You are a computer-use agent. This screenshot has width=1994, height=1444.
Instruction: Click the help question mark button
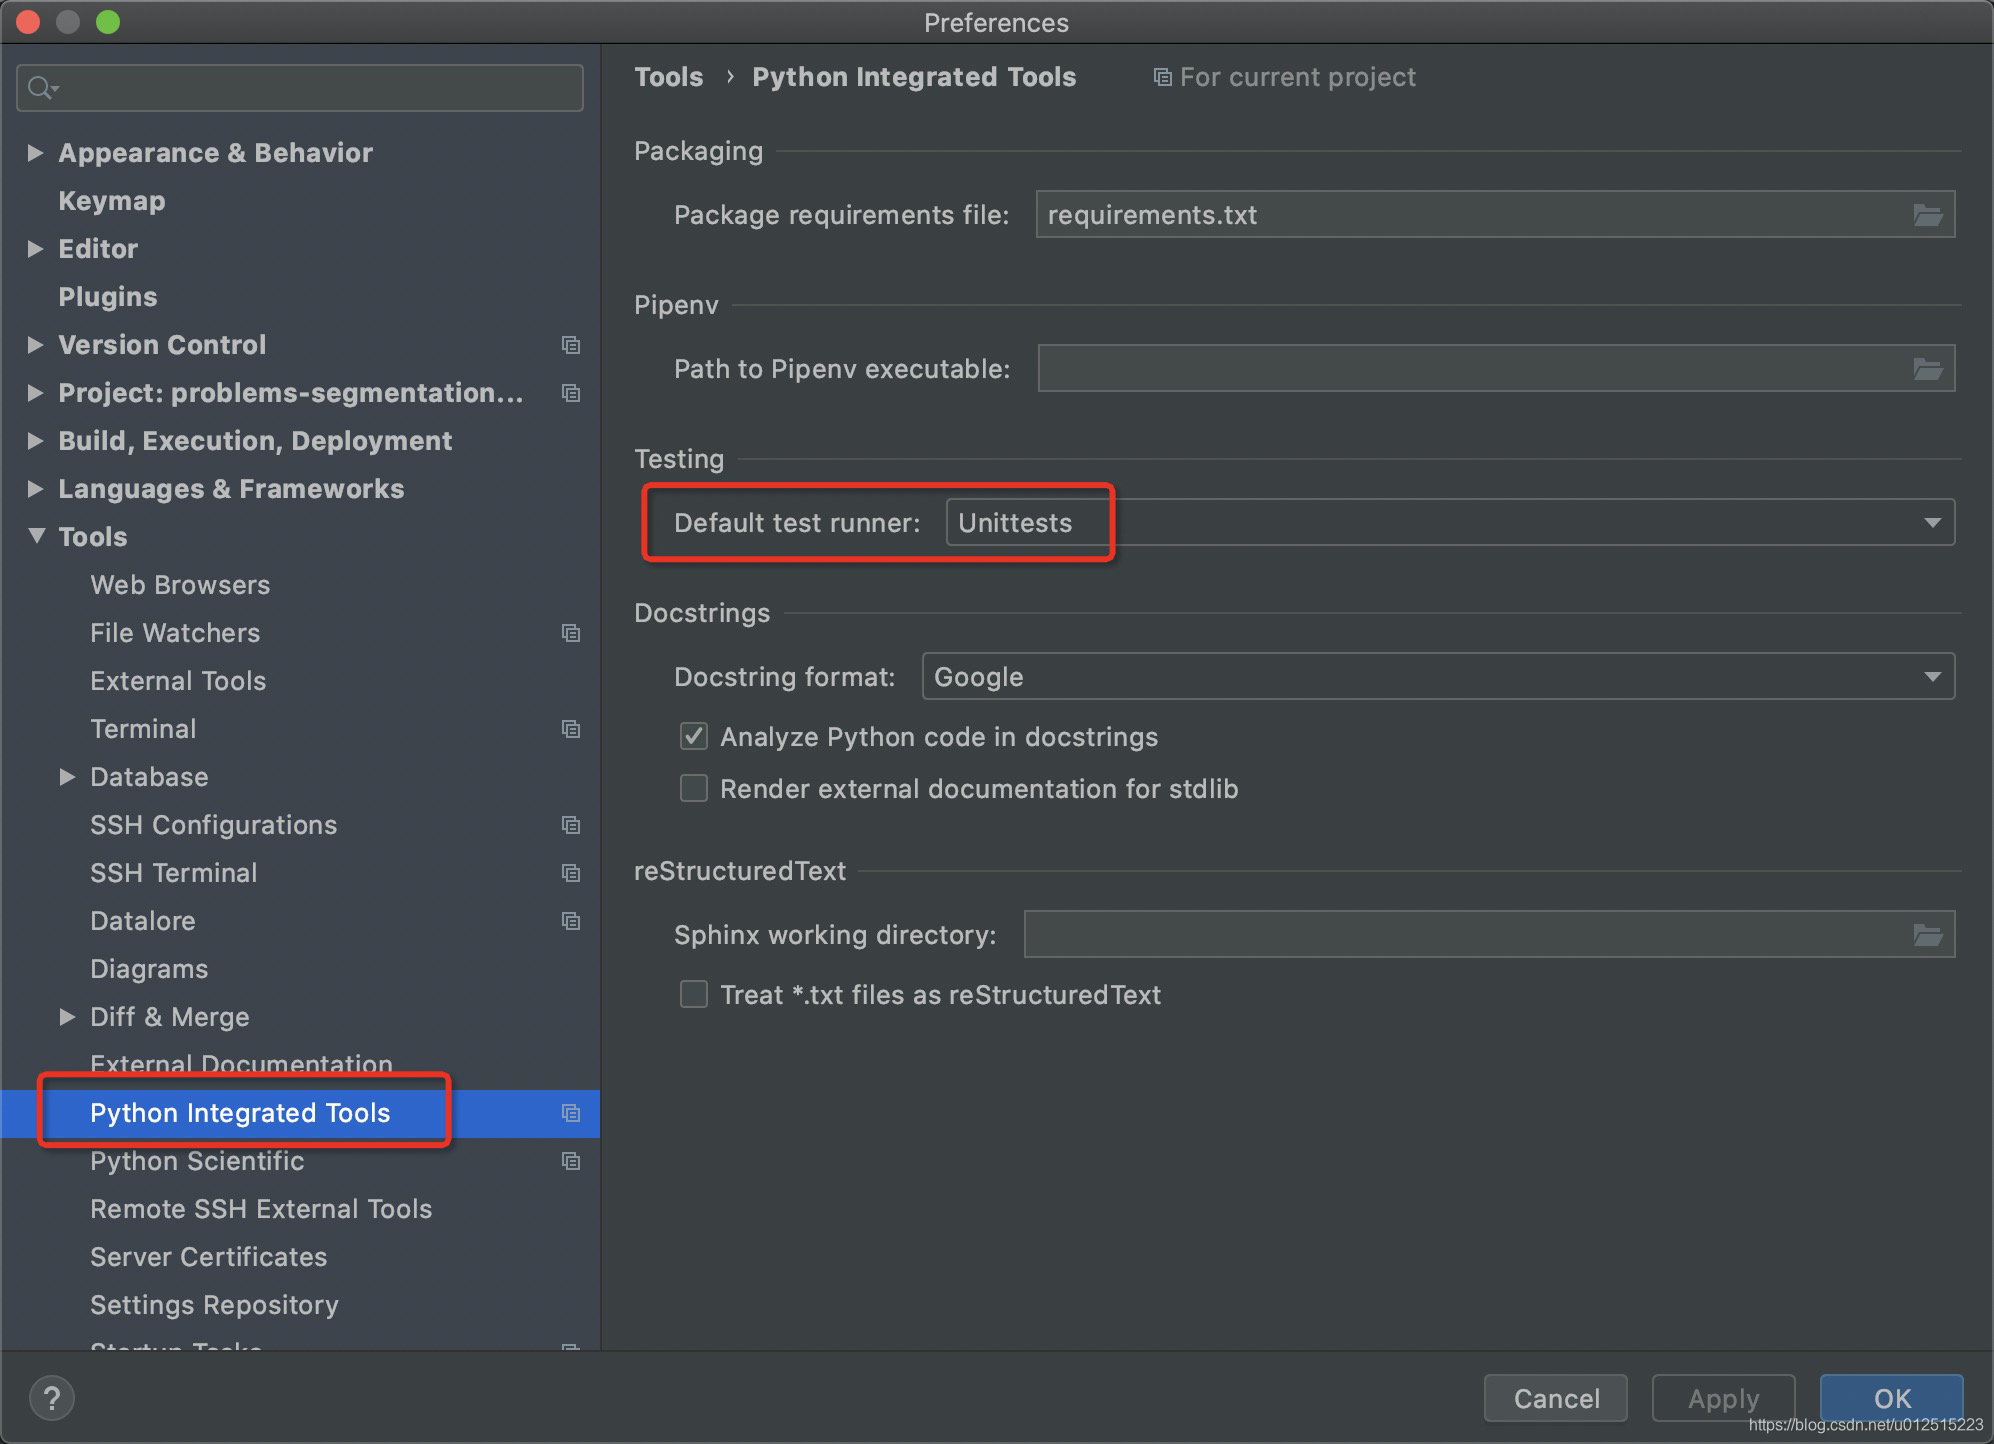point(52,1398)
